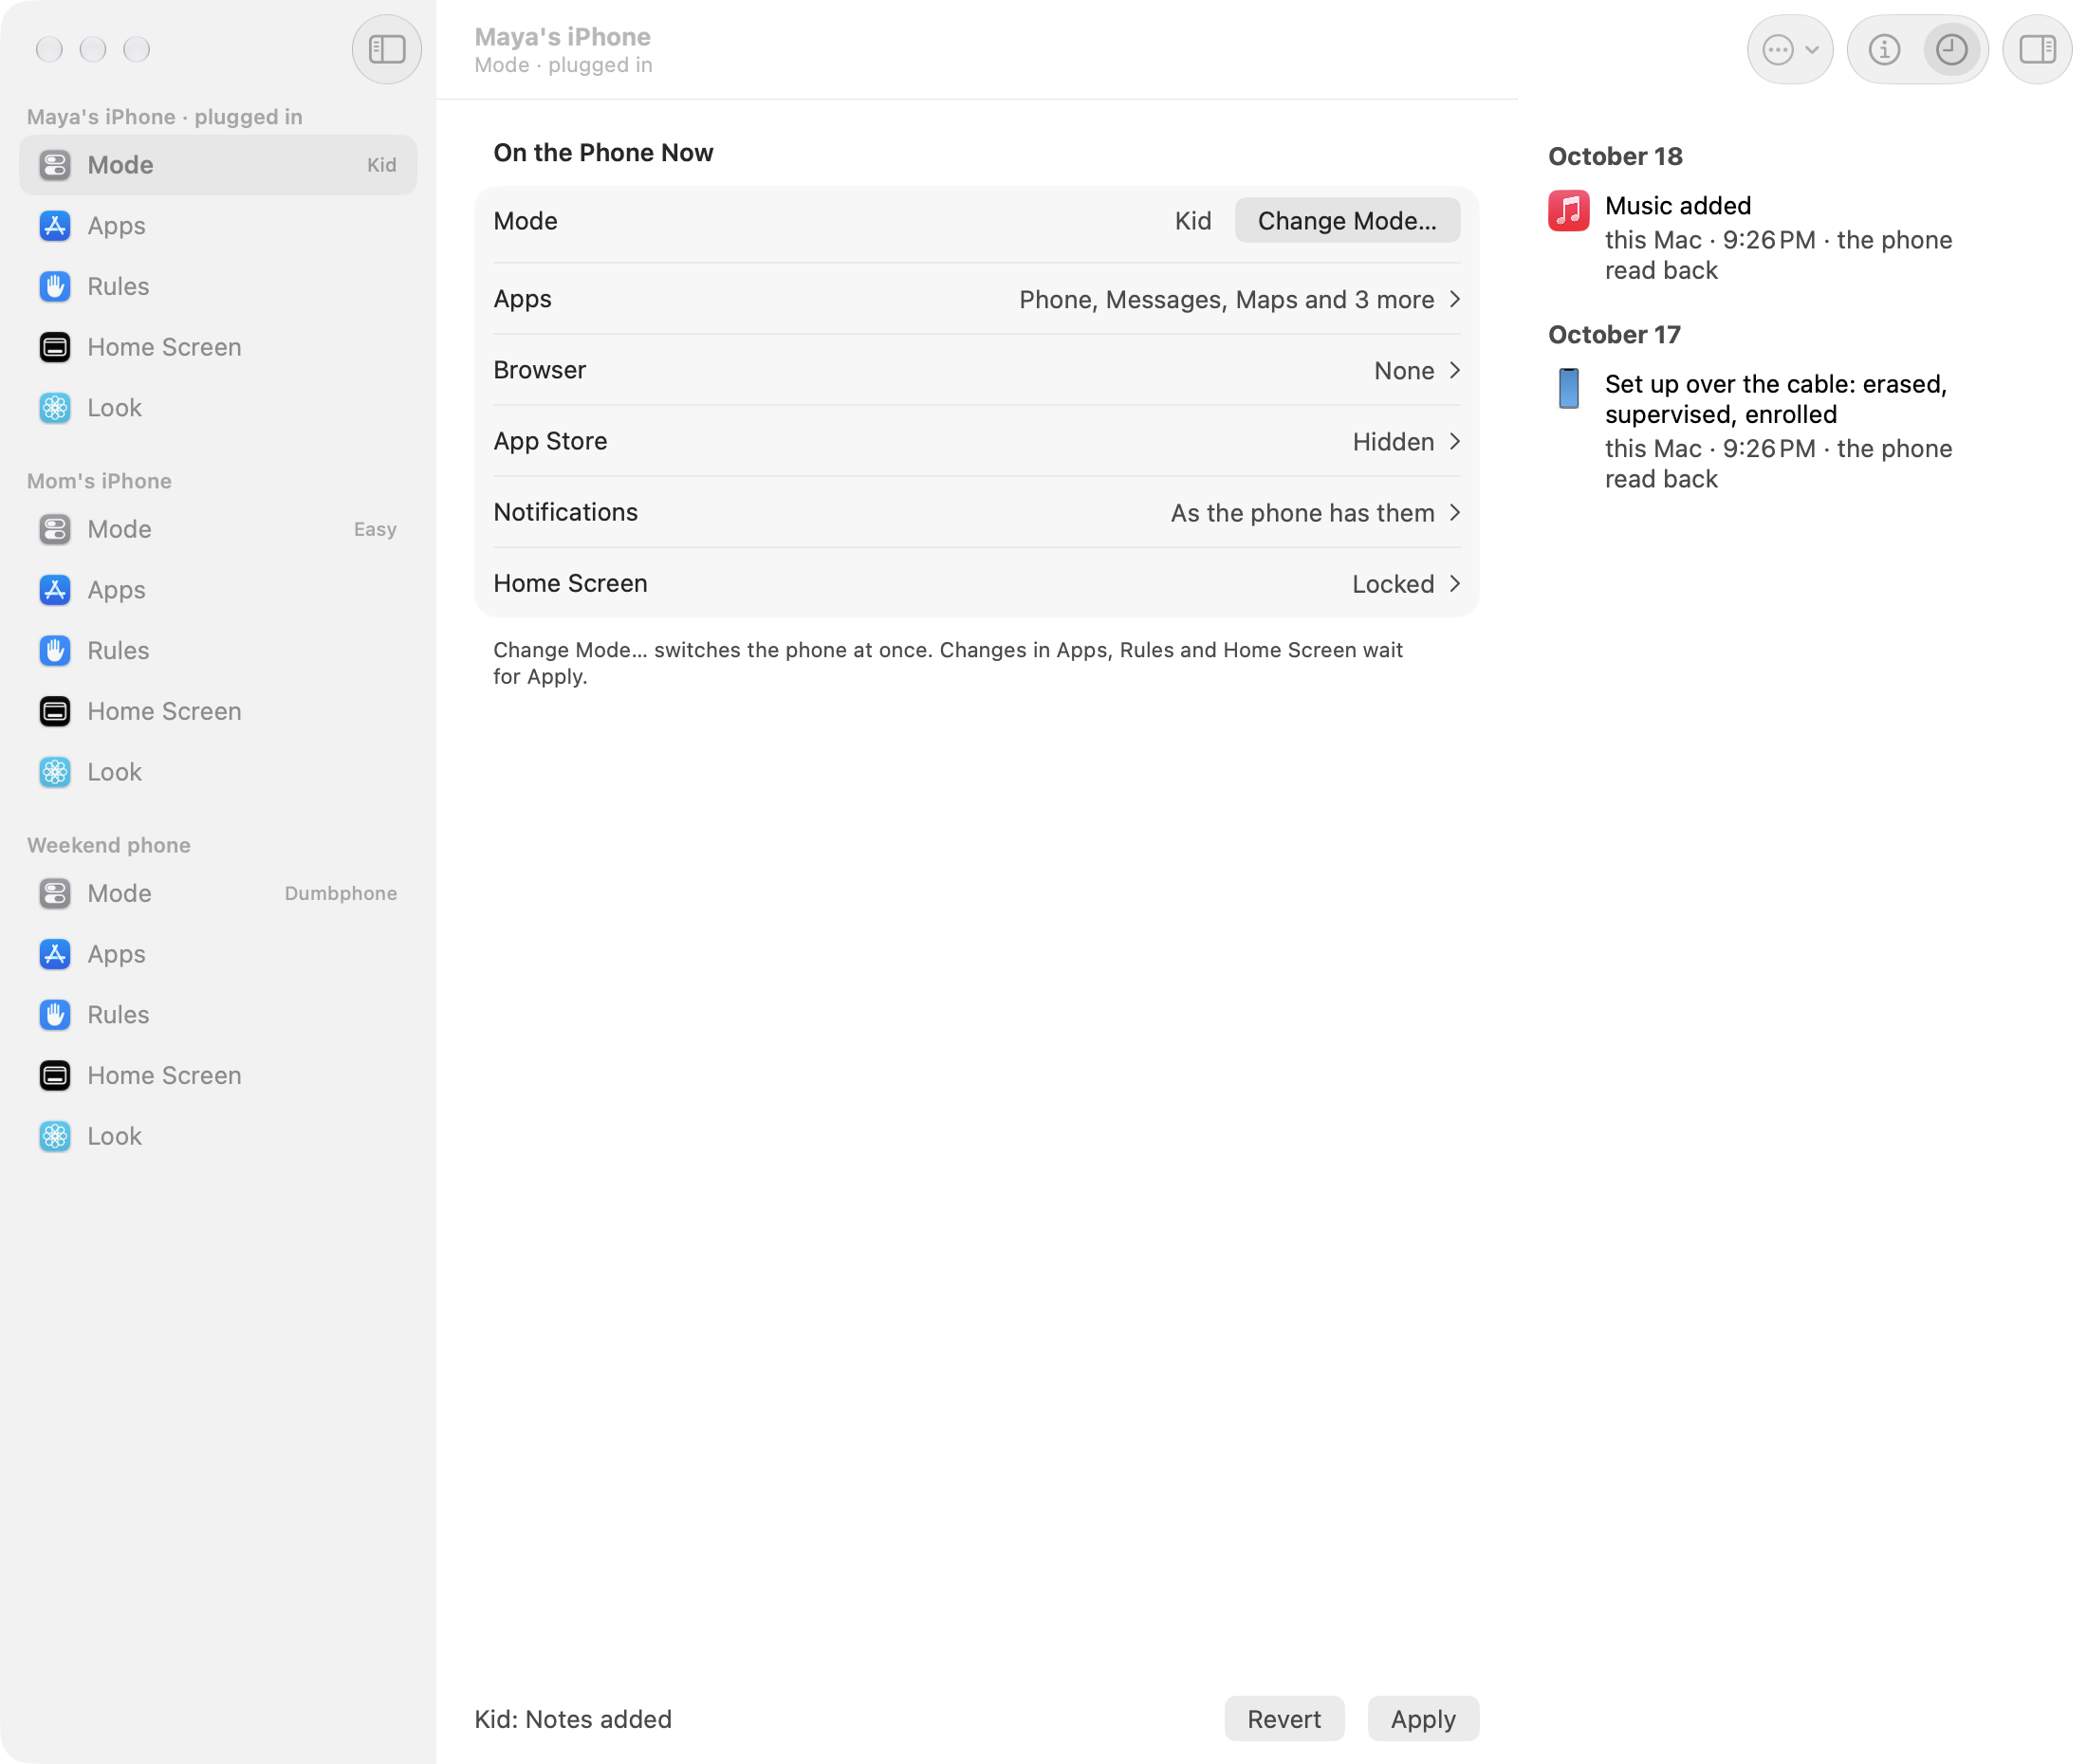Open Home Screen under Weekend phone

tap(218, 1075)
